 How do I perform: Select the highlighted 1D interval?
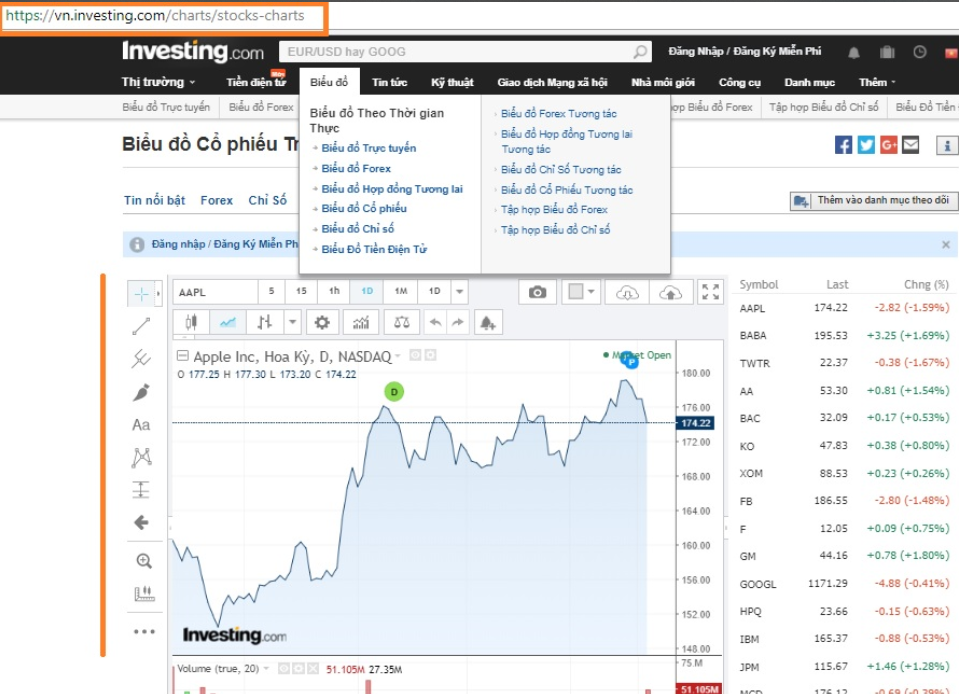tap(367, 292)
